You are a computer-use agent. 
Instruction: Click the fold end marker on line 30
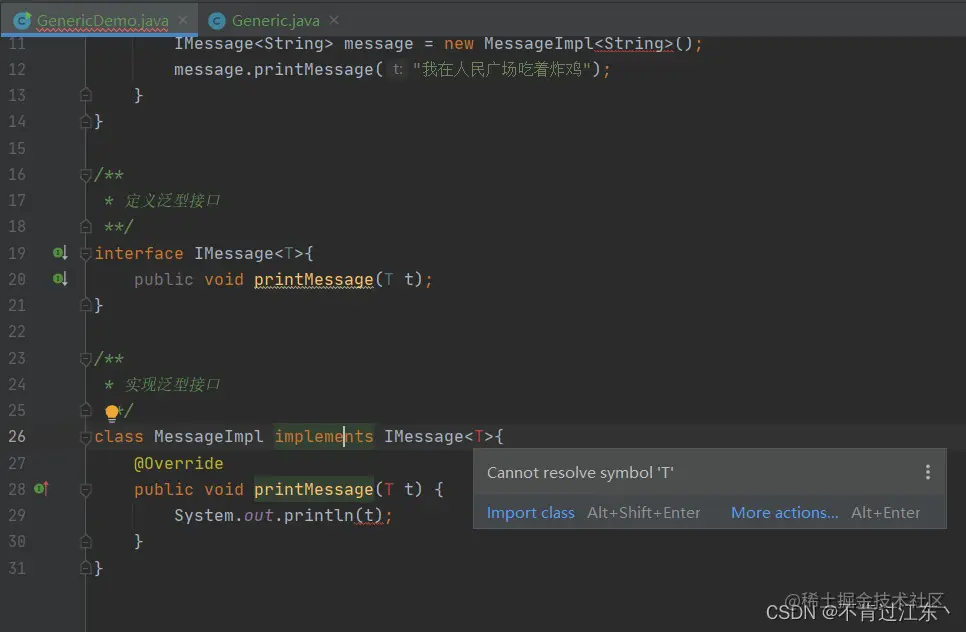click(x=86, y=541)
